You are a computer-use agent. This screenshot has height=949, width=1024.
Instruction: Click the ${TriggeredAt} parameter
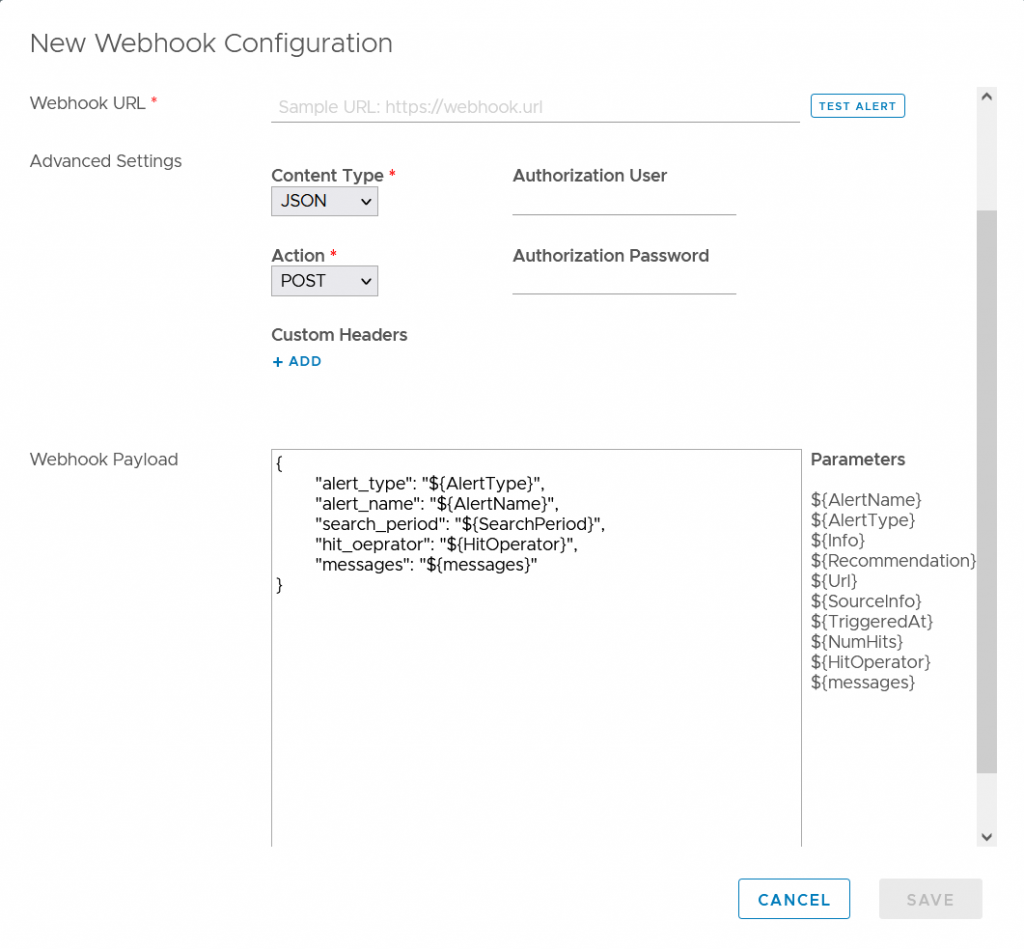point(872,622)
